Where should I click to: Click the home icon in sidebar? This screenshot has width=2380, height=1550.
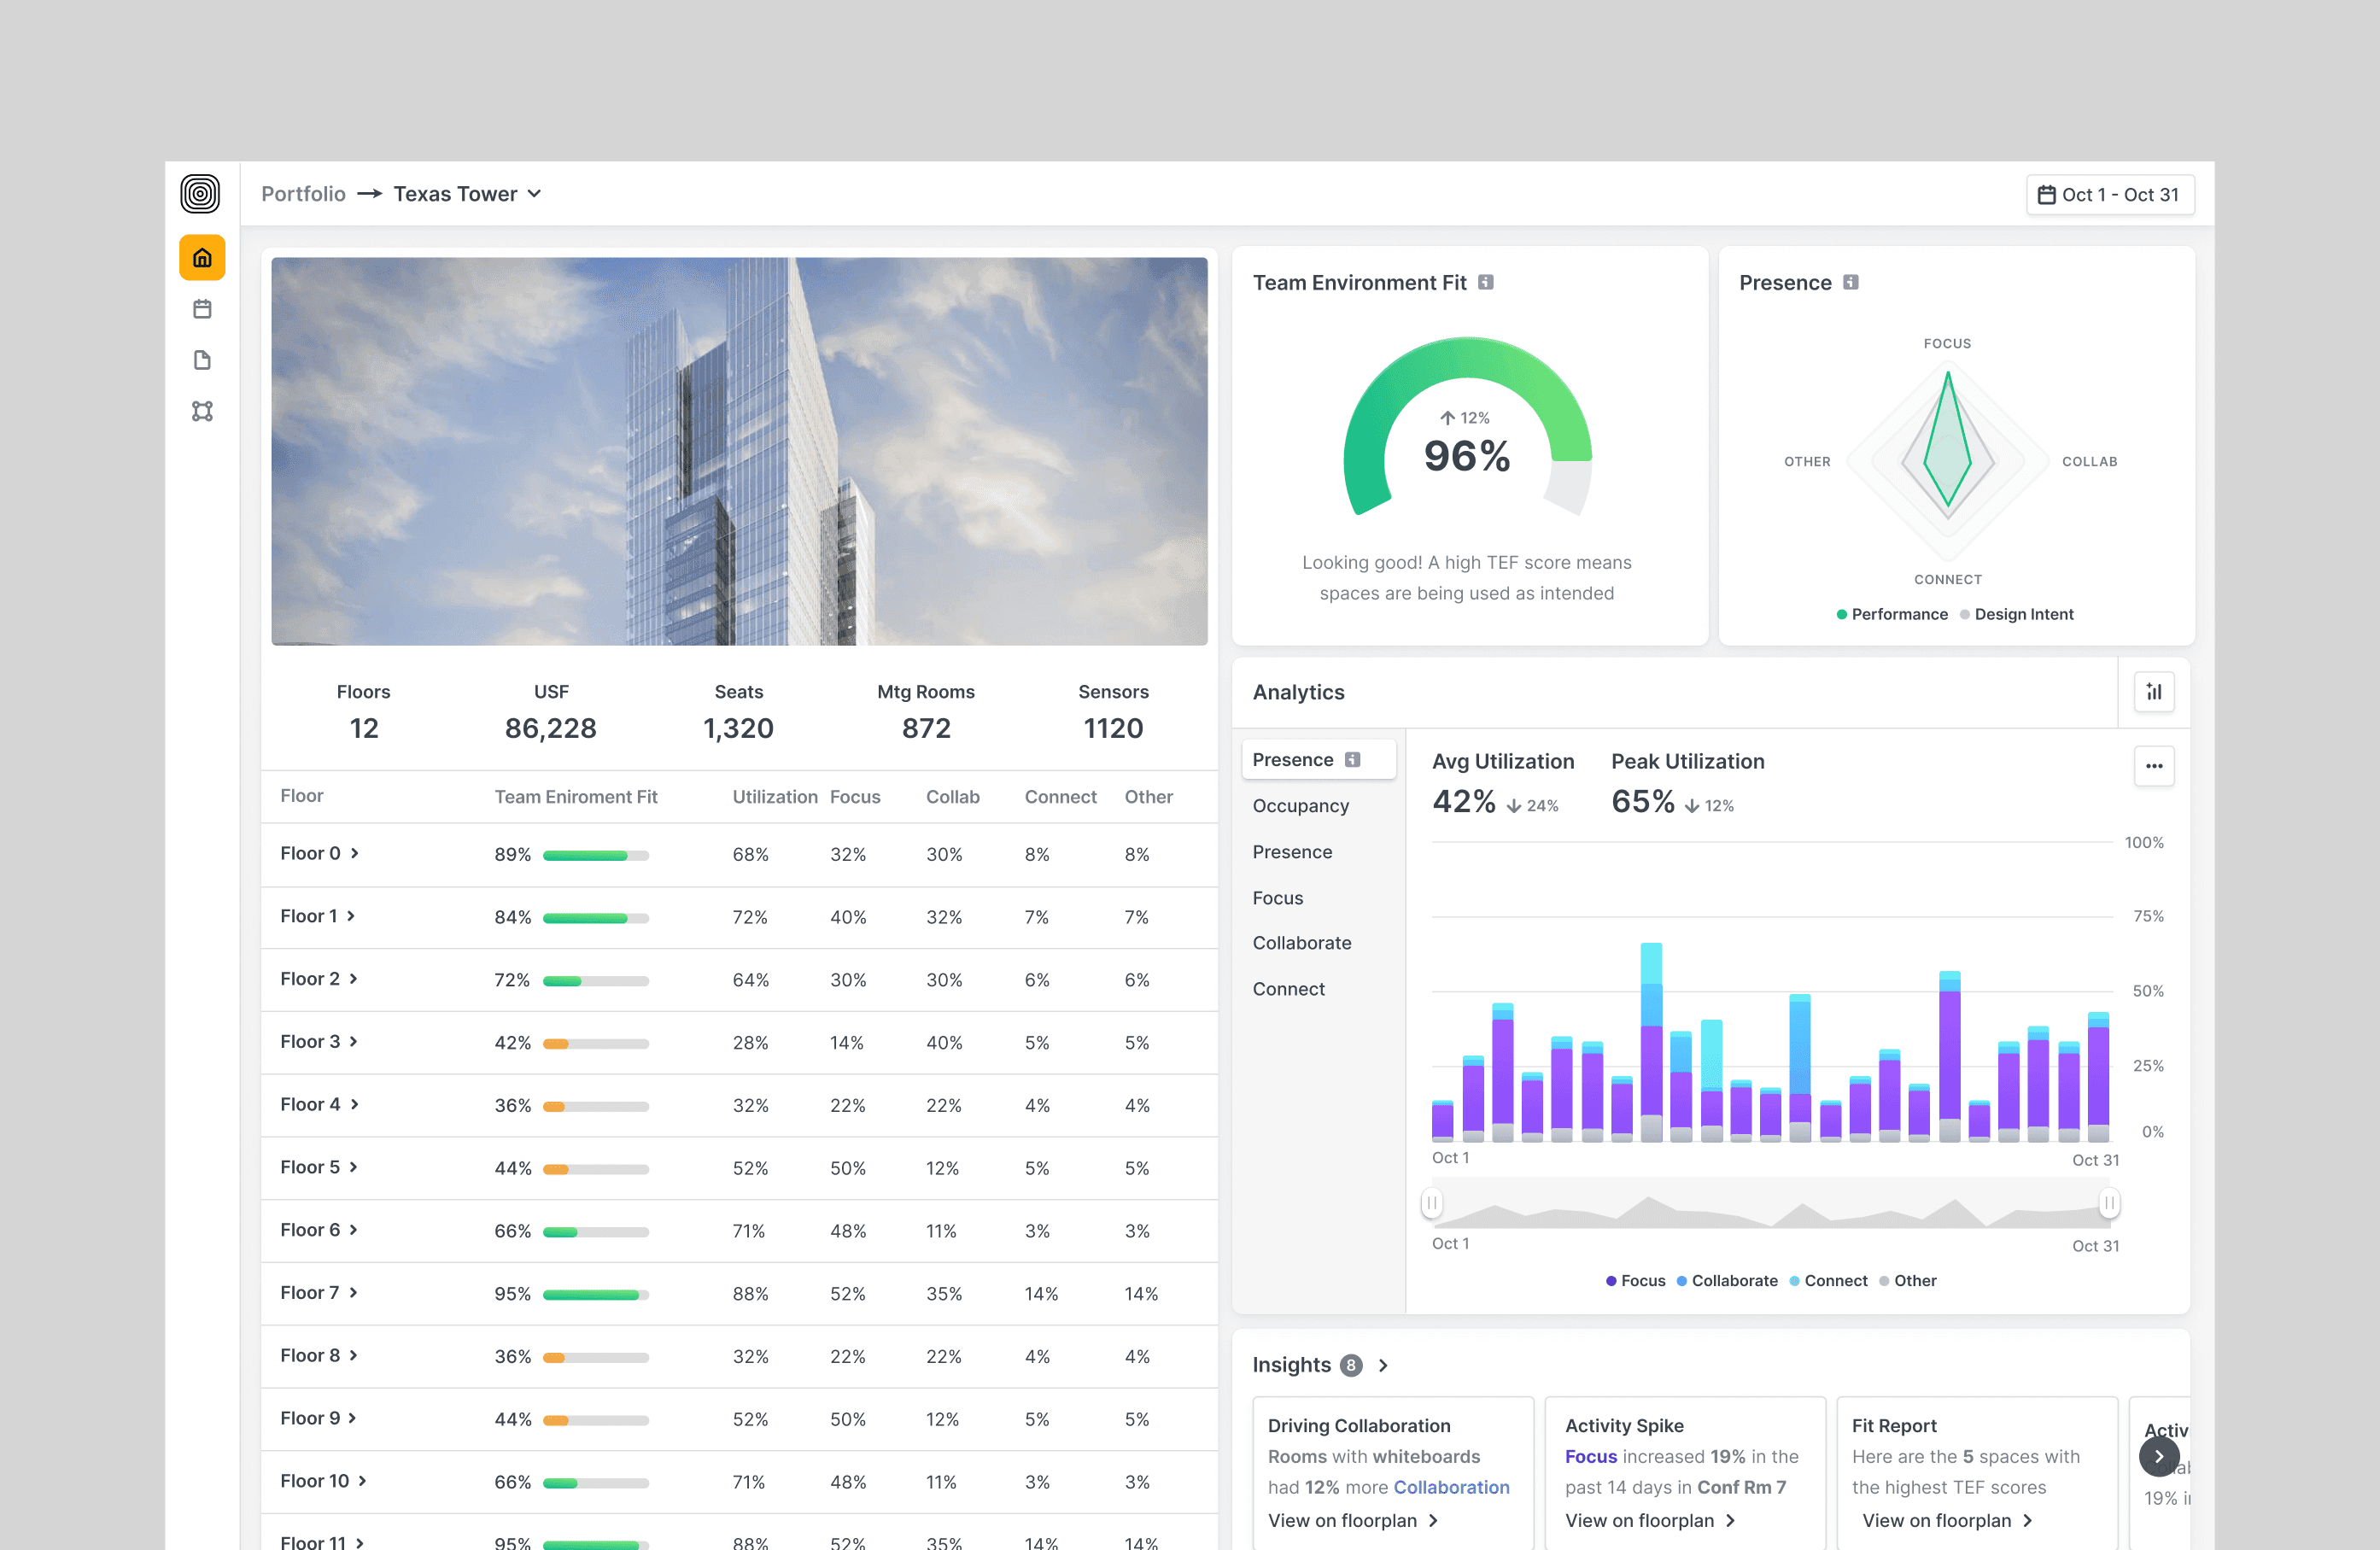pos(202,258)
